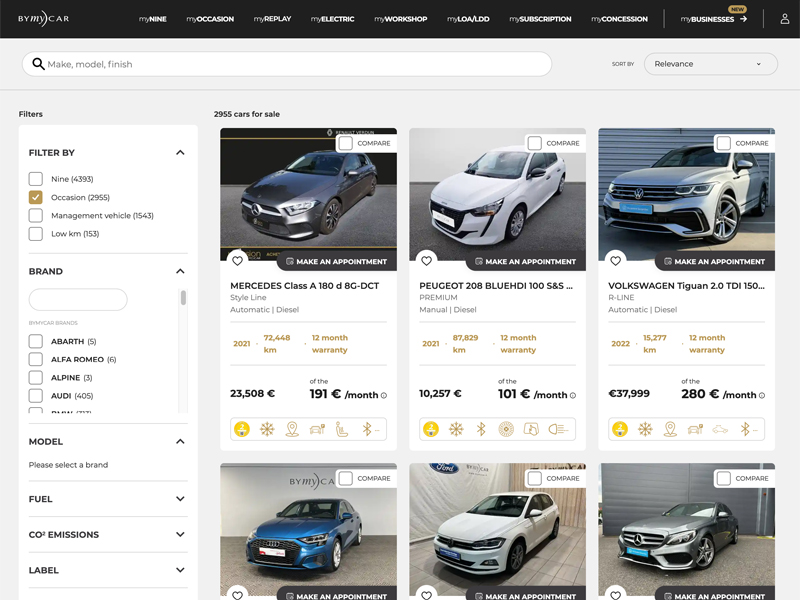Favorite the Mercedes Class A with heart icon
The height and width of the screenshot is (600, 800).
237,261
